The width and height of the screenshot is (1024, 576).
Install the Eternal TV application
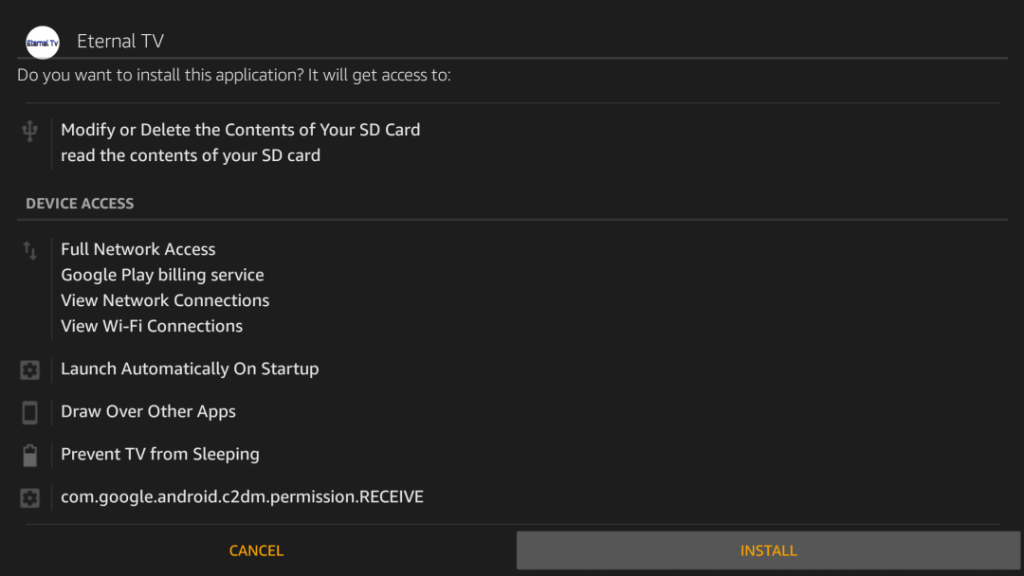tap(768, 551)
